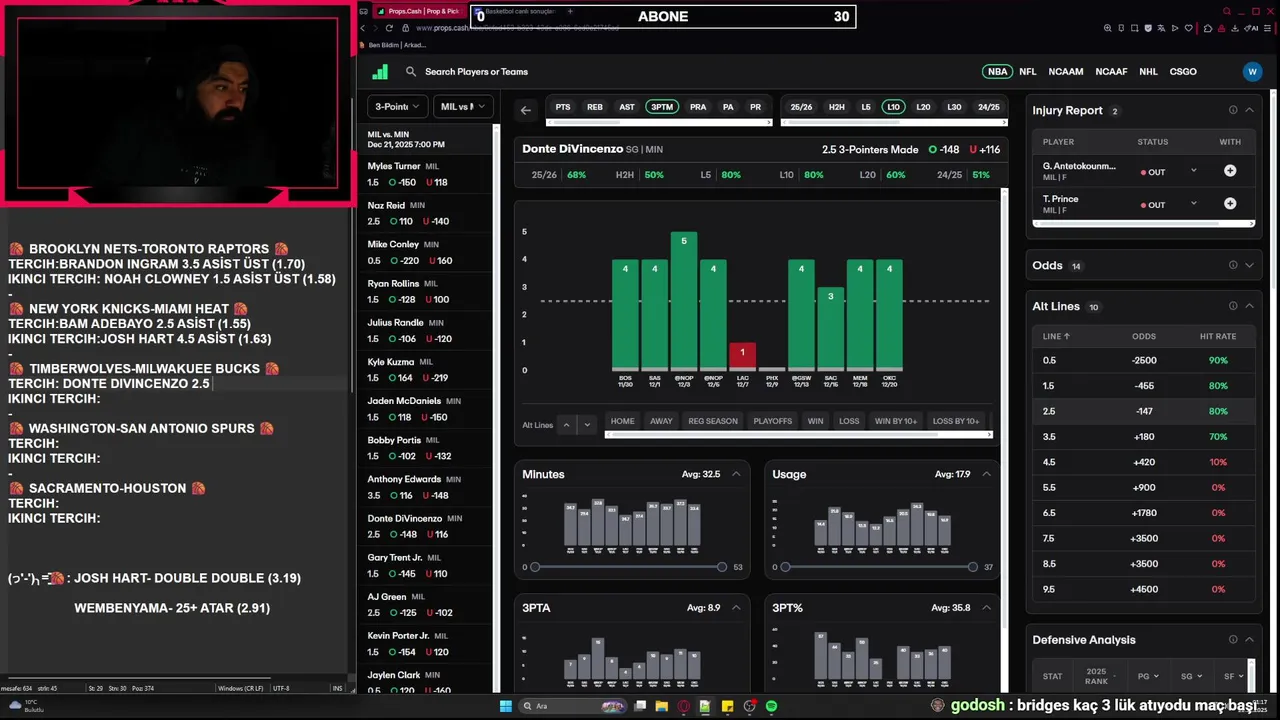Image resolution: width=1280 pixels, height=720 pixels.
Task: Select Myles Turner in the player list
Action: pyautogui.click(x=426, y=174)
